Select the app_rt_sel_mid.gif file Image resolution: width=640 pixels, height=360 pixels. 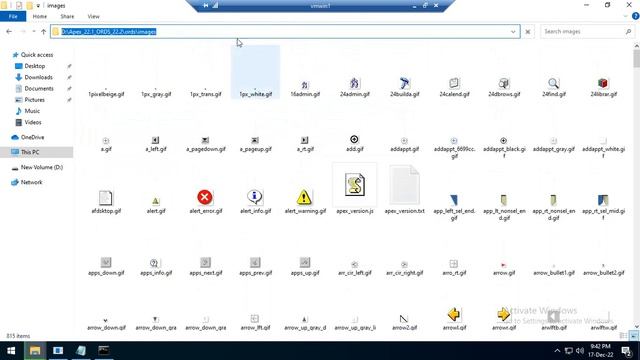603,200
